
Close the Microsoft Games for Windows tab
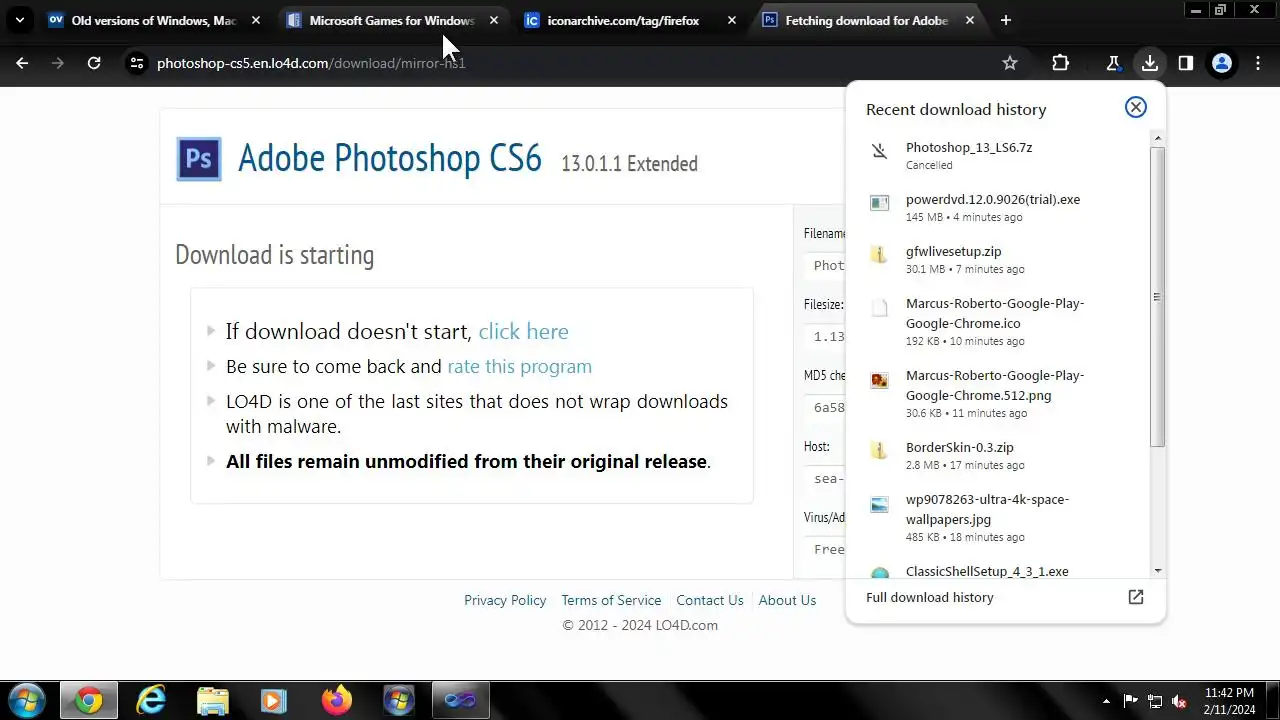tap(494, 20)
